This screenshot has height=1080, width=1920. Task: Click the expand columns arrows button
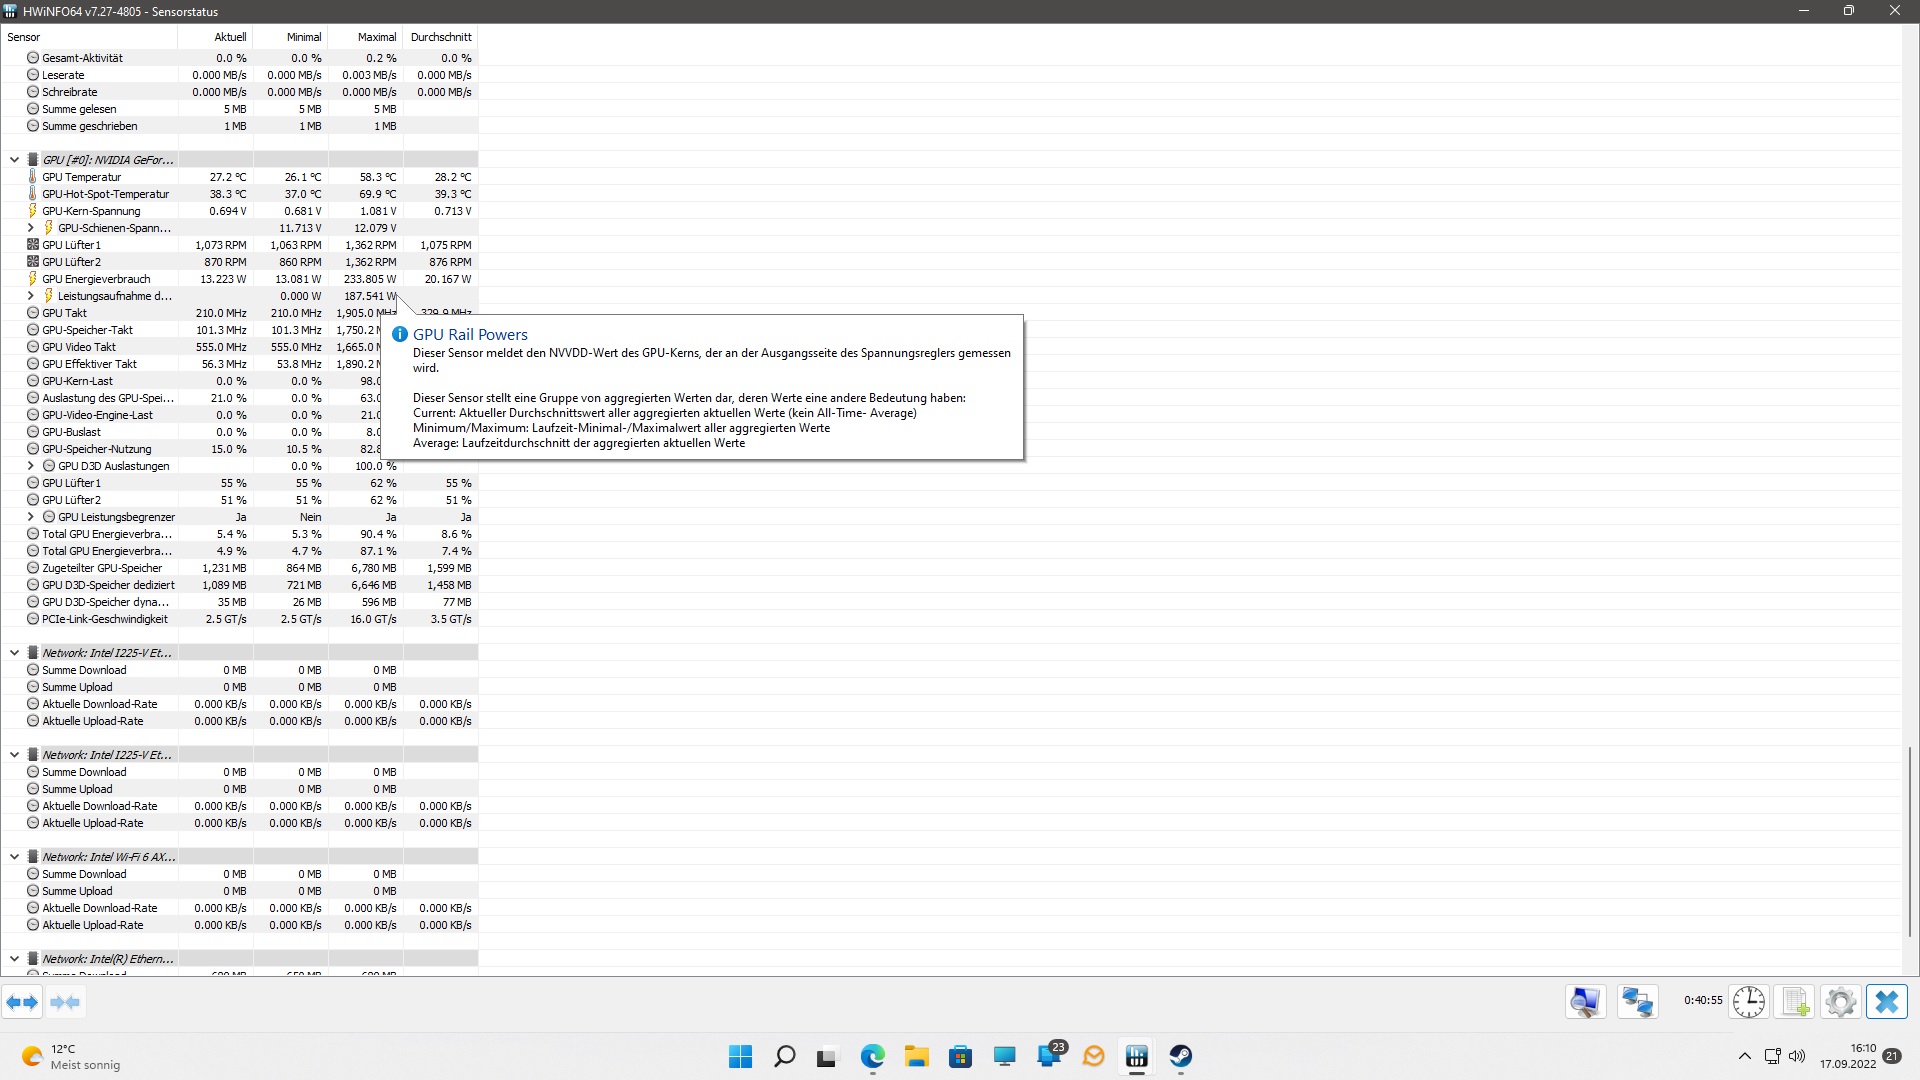(x=22, y=1002)
